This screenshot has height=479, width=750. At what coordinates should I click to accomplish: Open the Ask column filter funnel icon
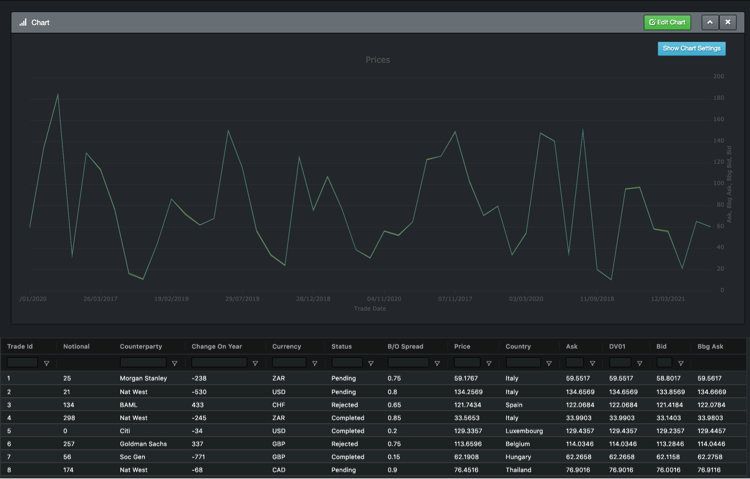(592, 363)
